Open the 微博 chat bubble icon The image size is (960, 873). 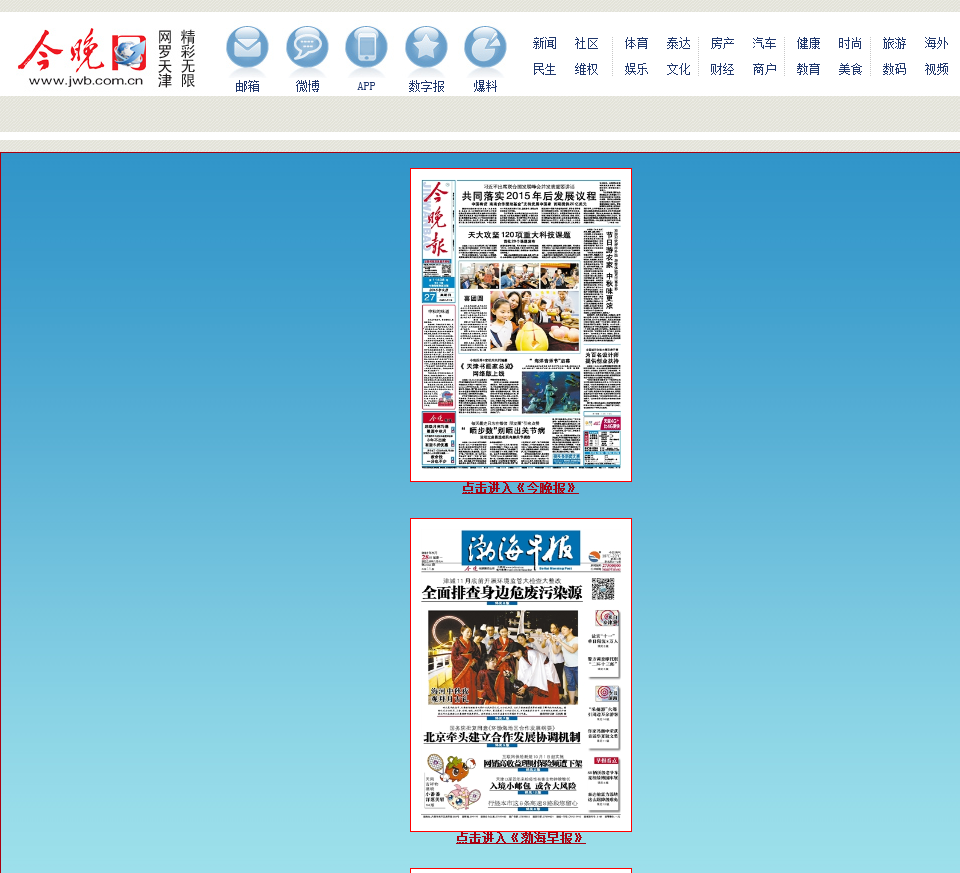pyautogui.click(x=307, y=48)
